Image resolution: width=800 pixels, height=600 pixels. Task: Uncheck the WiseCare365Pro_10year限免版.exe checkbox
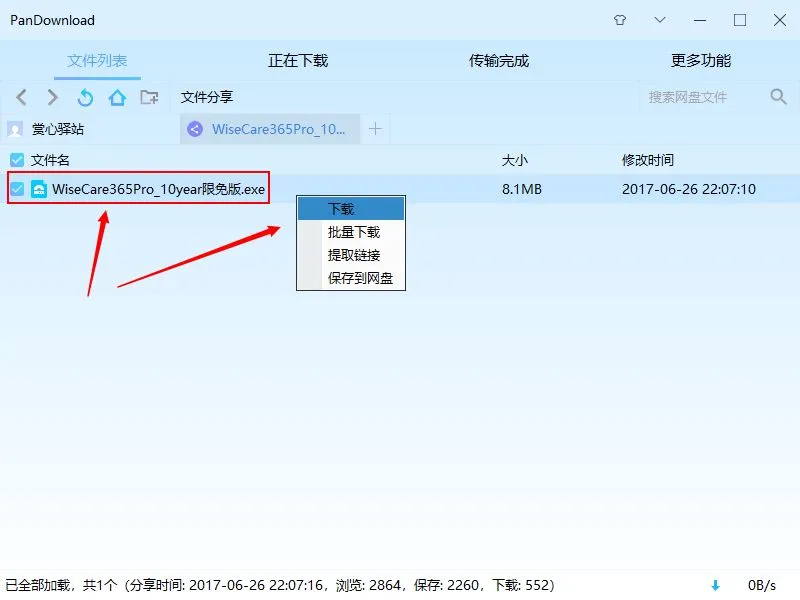coord(17,189)
